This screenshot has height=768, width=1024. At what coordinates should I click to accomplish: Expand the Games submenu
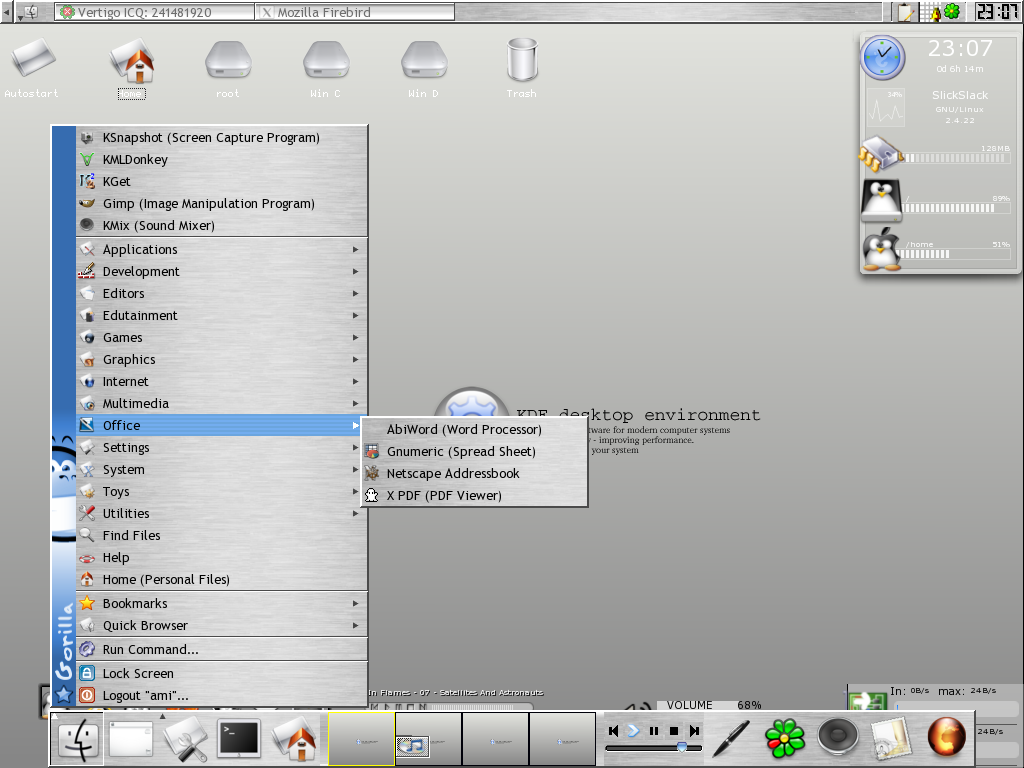click(x=222, y=338)
